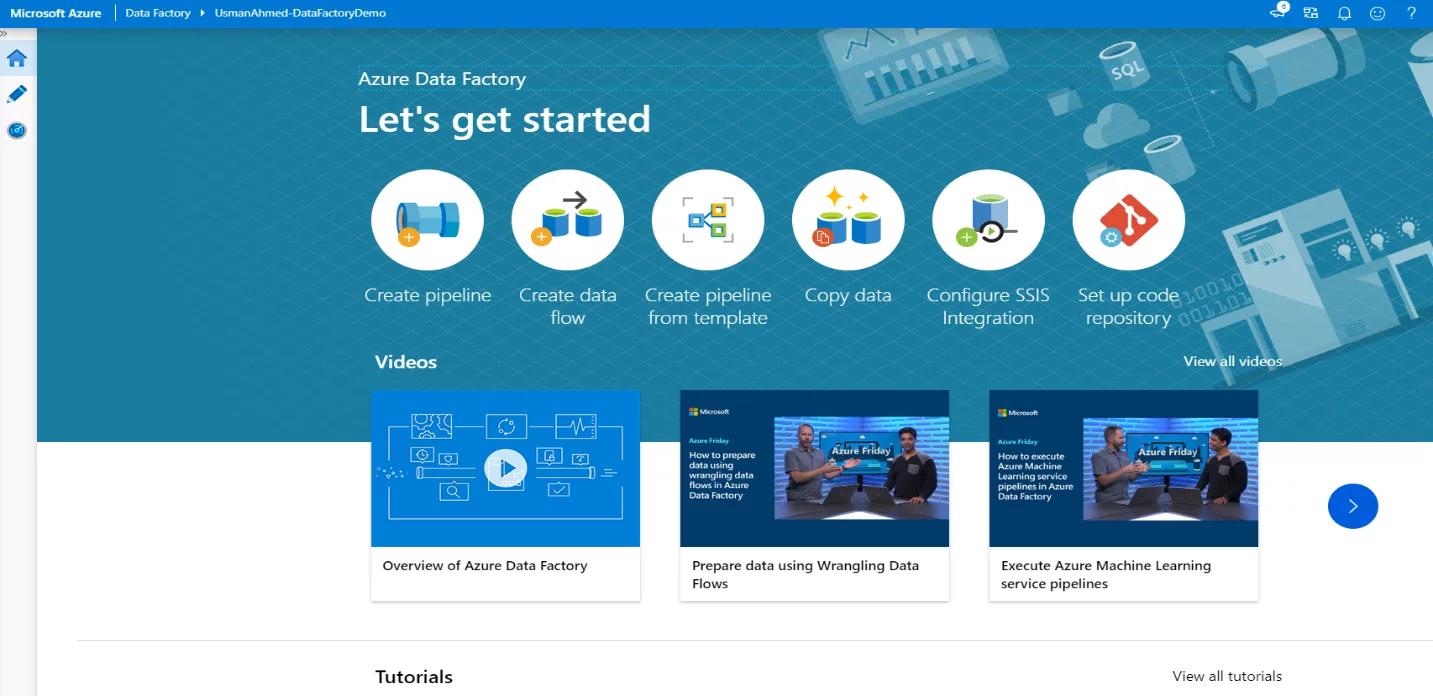Click the View all tutorials link
Screen dimensions: 1433x696
click(x=1227, y=676)
